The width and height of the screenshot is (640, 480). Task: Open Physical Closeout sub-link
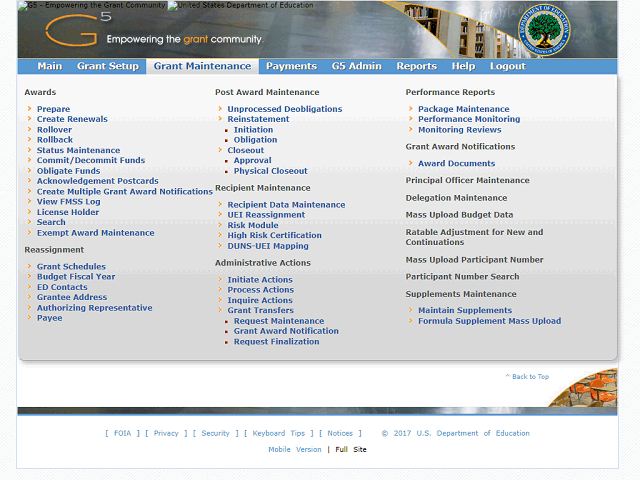click(271, 171)
